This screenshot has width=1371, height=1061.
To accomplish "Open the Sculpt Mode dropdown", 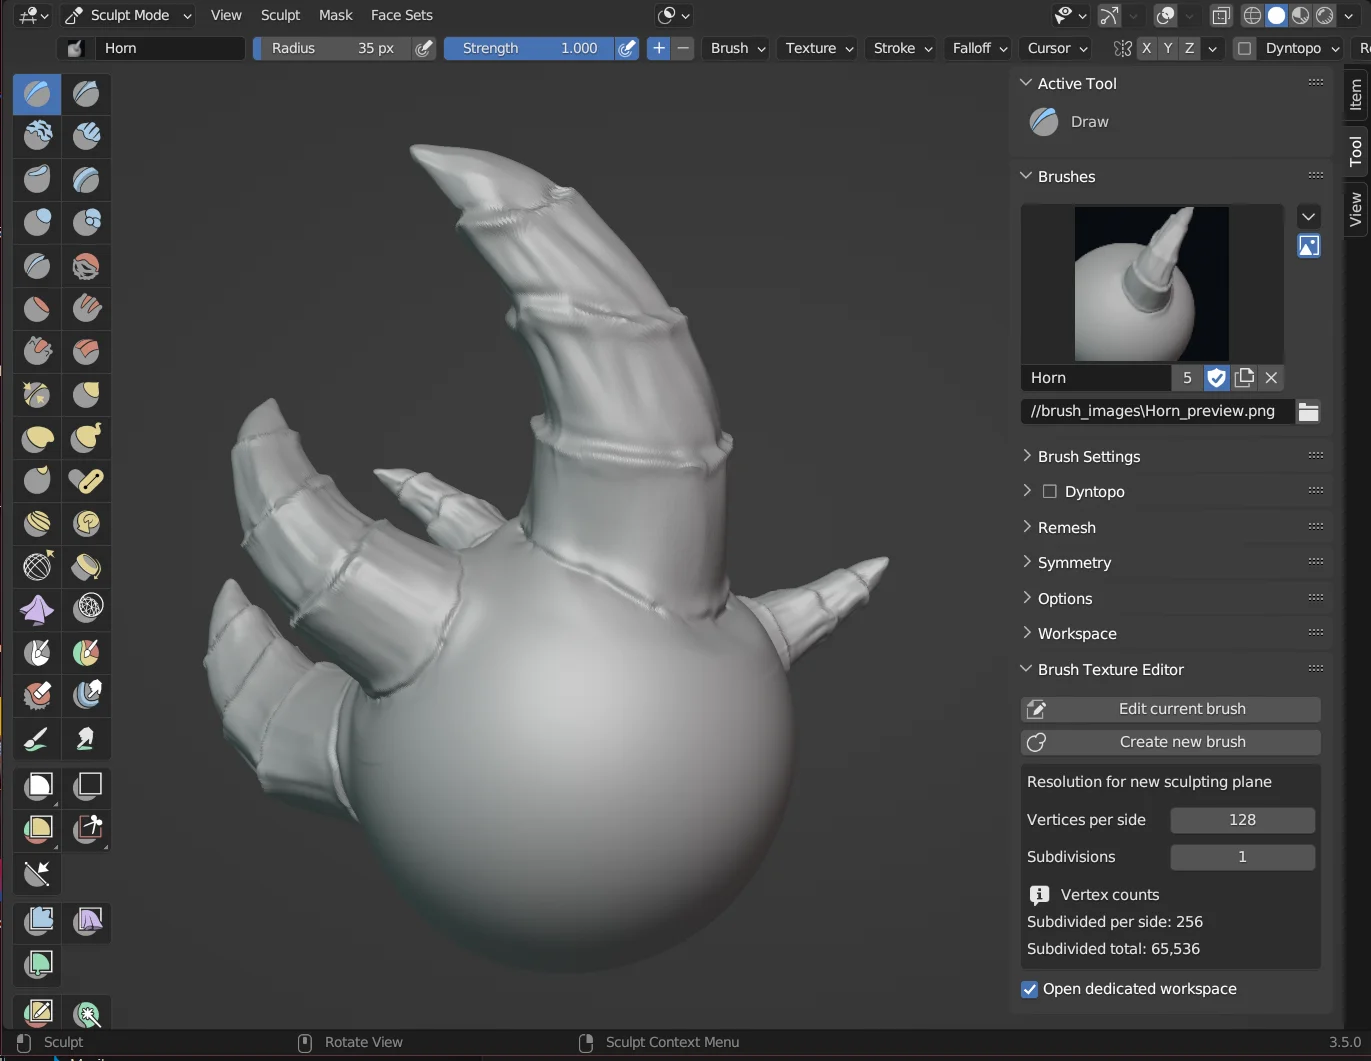I will pyautogui.click(x=127, y=15).
